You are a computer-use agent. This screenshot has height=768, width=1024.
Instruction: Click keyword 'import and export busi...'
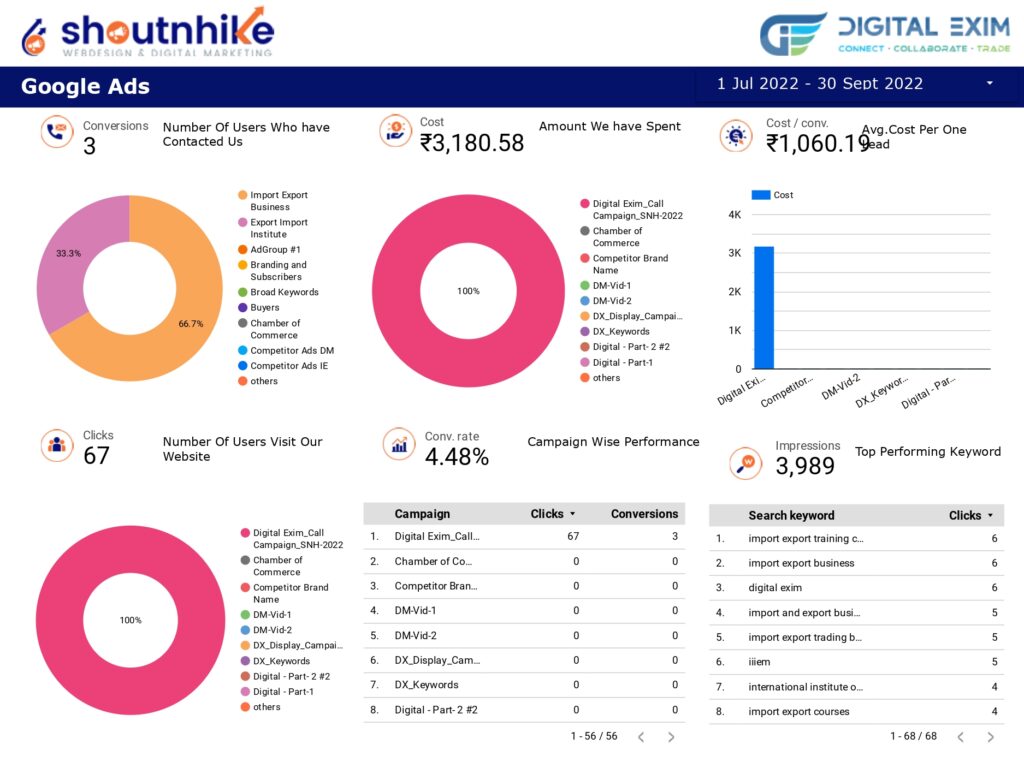point(804,613)
